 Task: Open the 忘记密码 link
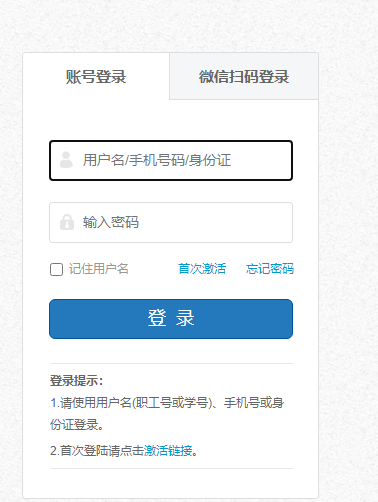point(270,269)
